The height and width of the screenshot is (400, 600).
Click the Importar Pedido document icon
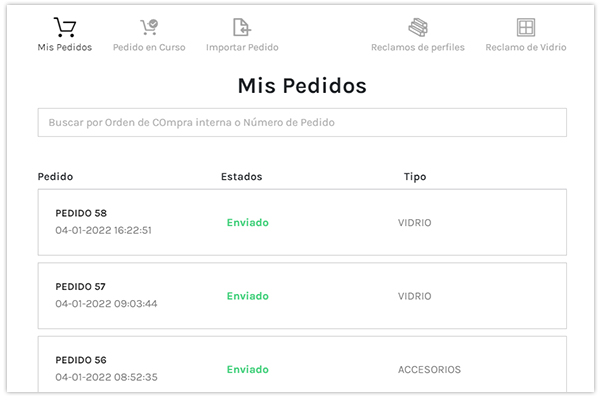241,28
